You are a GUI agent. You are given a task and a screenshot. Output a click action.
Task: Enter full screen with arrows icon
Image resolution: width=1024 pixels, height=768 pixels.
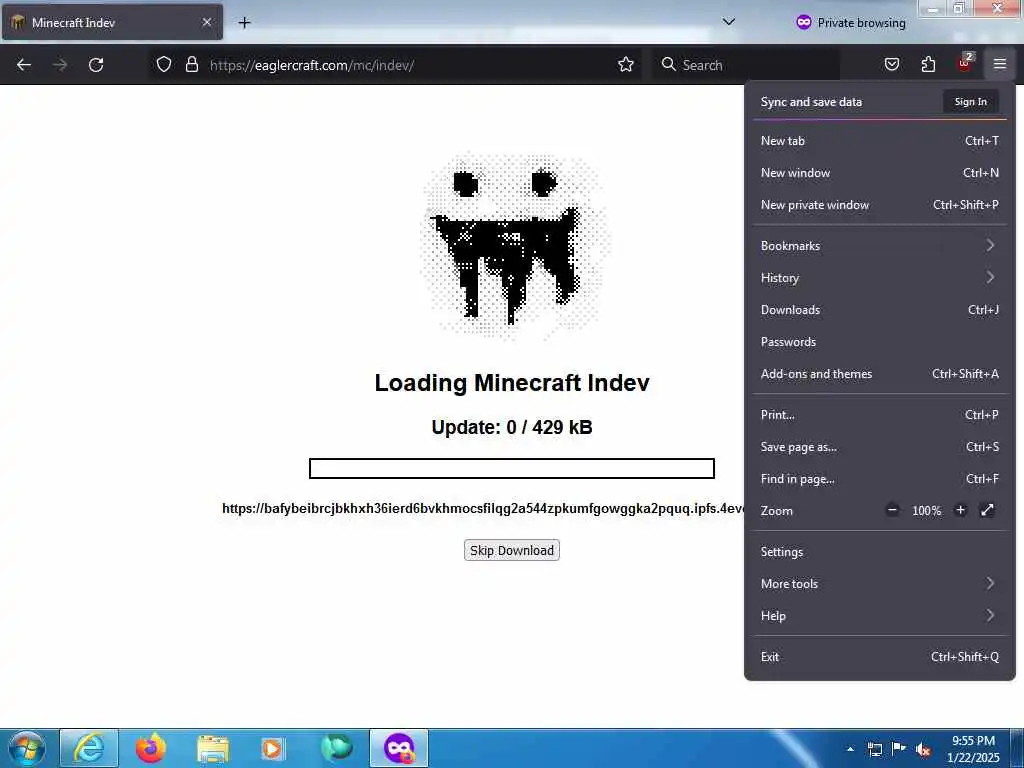click(x=987, y=510)
